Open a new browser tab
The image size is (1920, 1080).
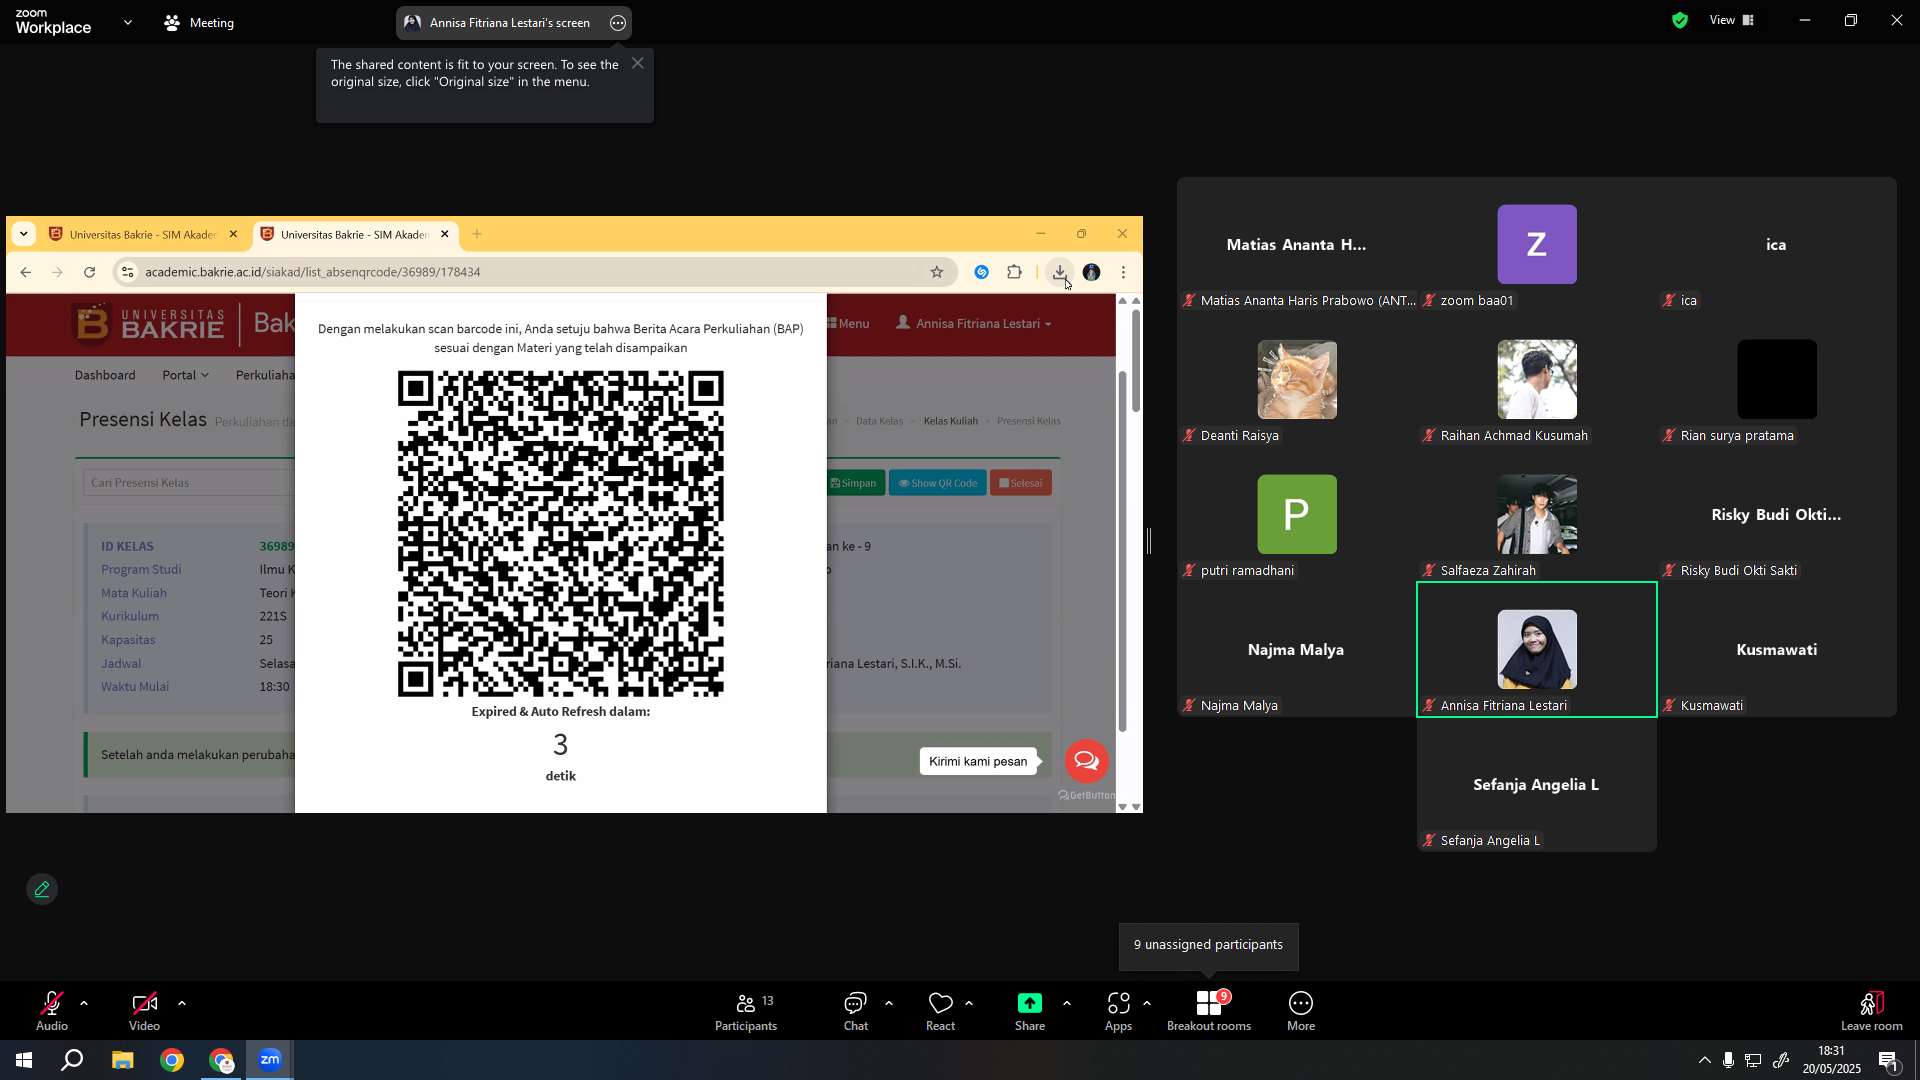click(477, 234)
